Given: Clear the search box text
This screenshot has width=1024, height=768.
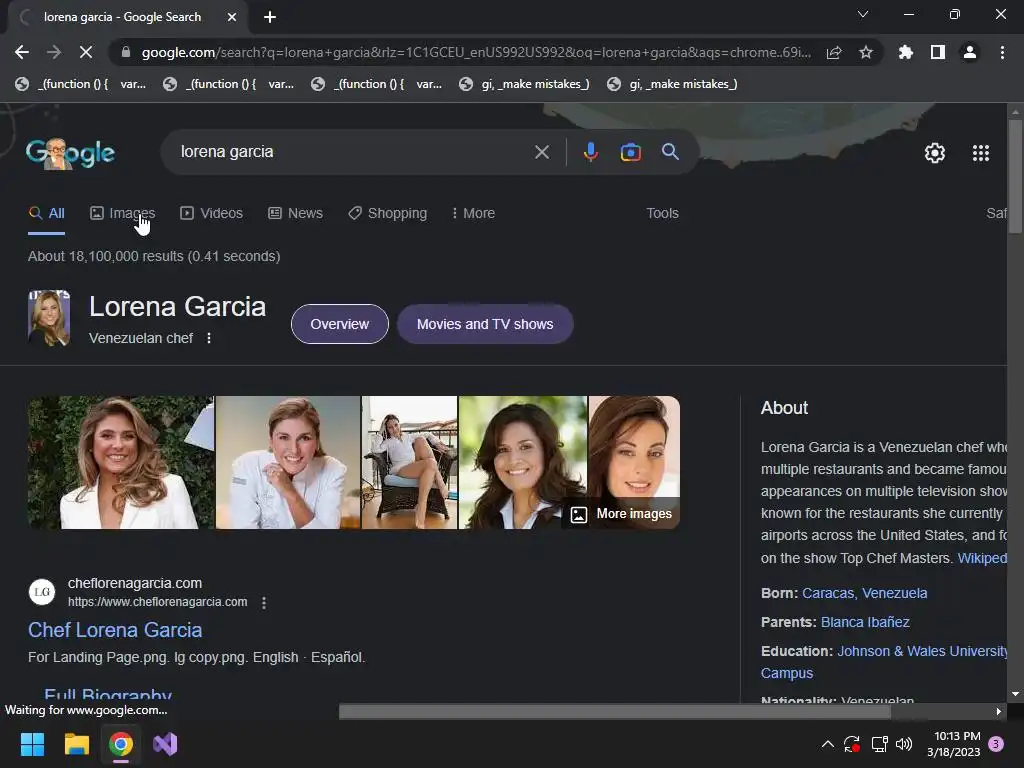Looking at the screenshot, I should point(542,152).
